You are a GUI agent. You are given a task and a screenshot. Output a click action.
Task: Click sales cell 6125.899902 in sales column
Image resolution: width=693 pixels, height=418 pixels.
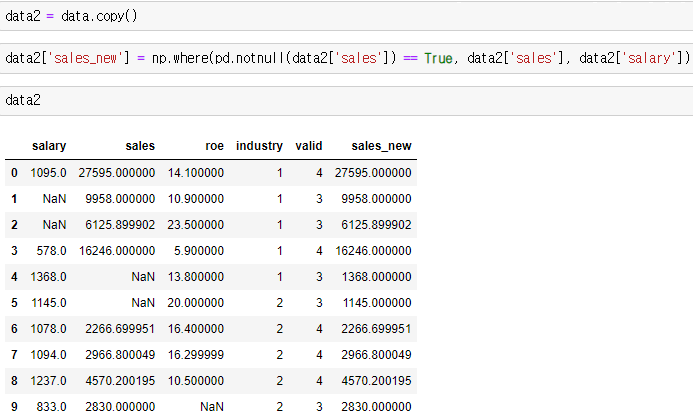point(120,225)
